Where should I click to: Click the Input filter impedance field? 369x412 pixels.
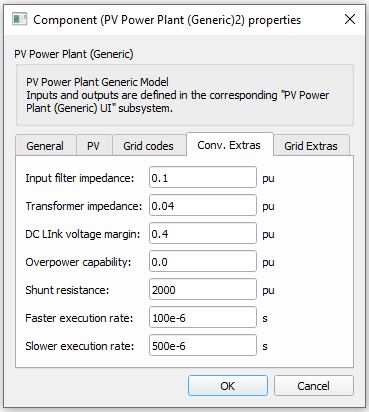point(203,178)
